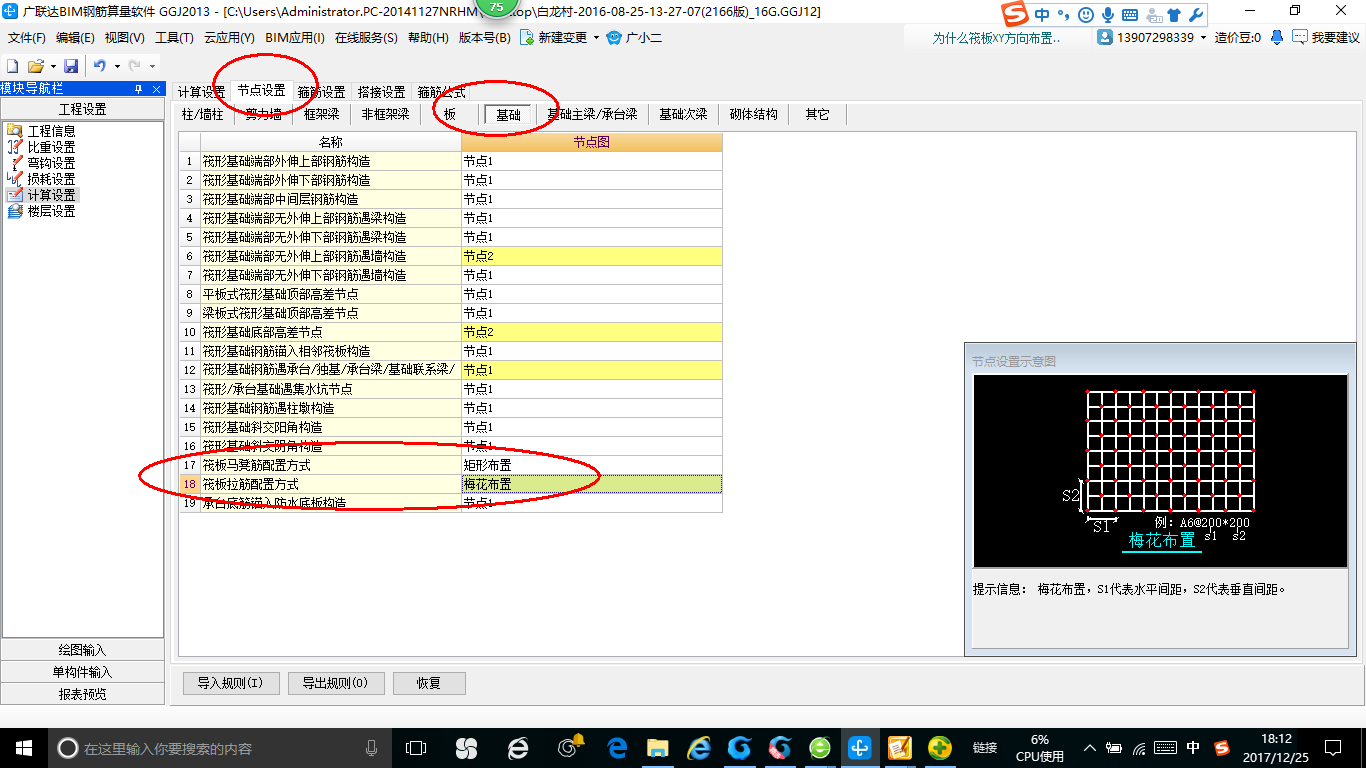This screenshot has width=1366, height=768.
Task: Open 为什么筏板XY方向布置 help link
Action: coord(996,38)
